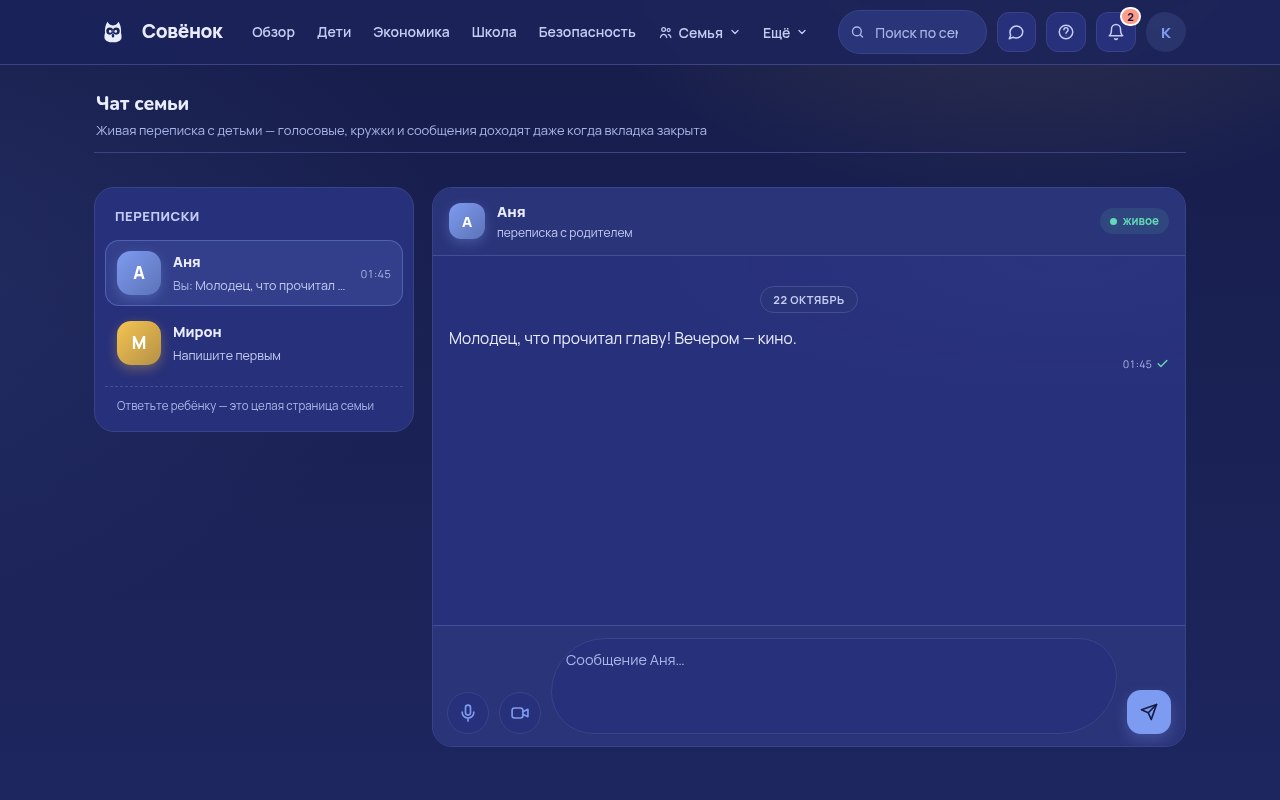Click Мирон's yellow avatar in conversations list
The height and width of the screenshot is (800, 1280).
click(139, 343)
